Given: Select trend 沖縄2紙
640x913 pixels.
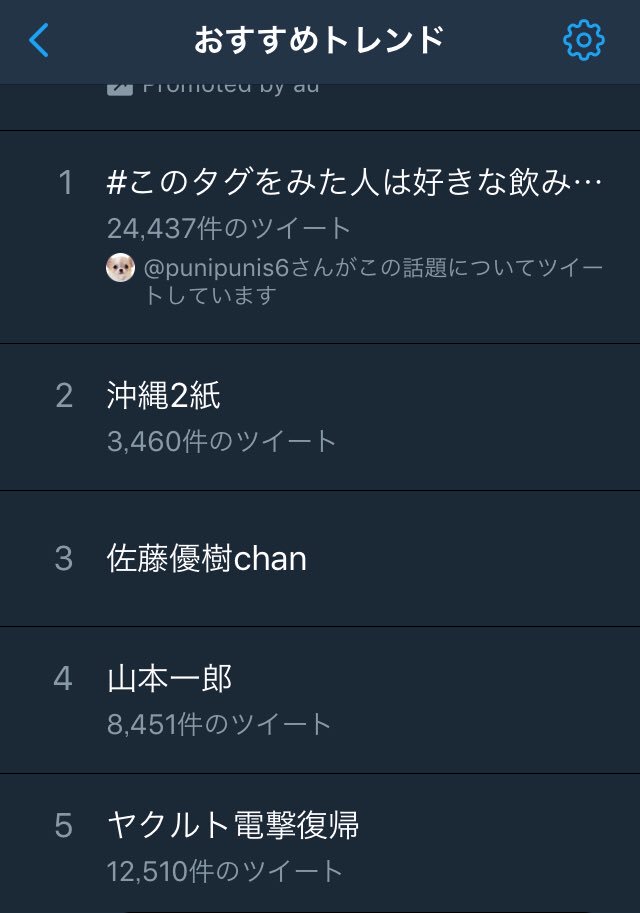Looking at the screenshot, I should (164, 396).
